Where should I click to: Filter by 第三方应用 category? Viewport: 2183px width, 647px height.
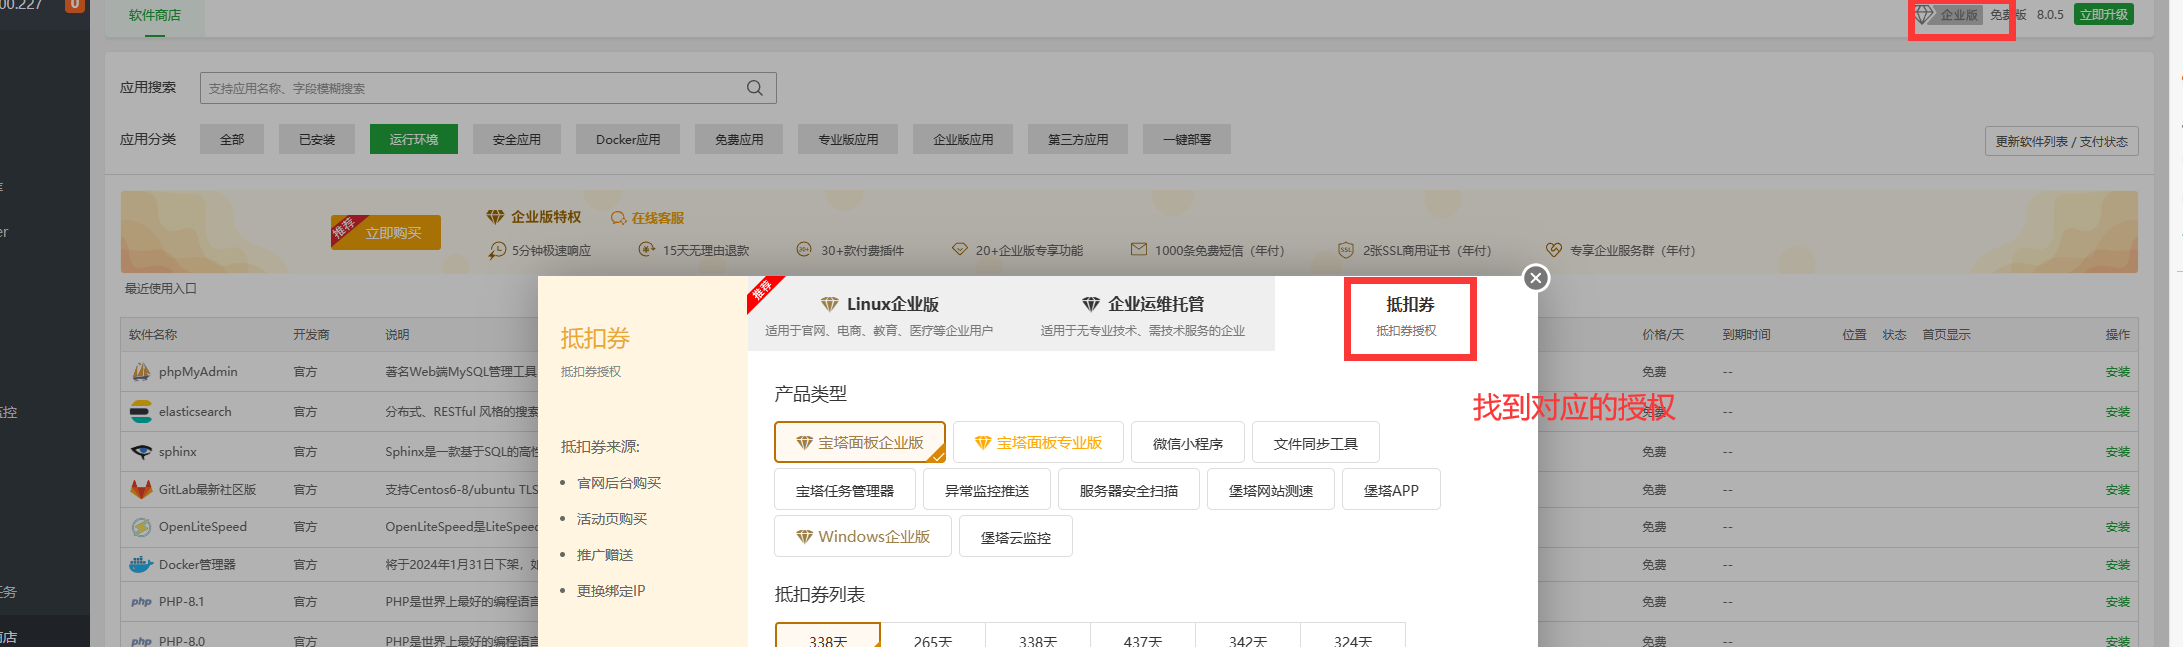pos(1078,139)
